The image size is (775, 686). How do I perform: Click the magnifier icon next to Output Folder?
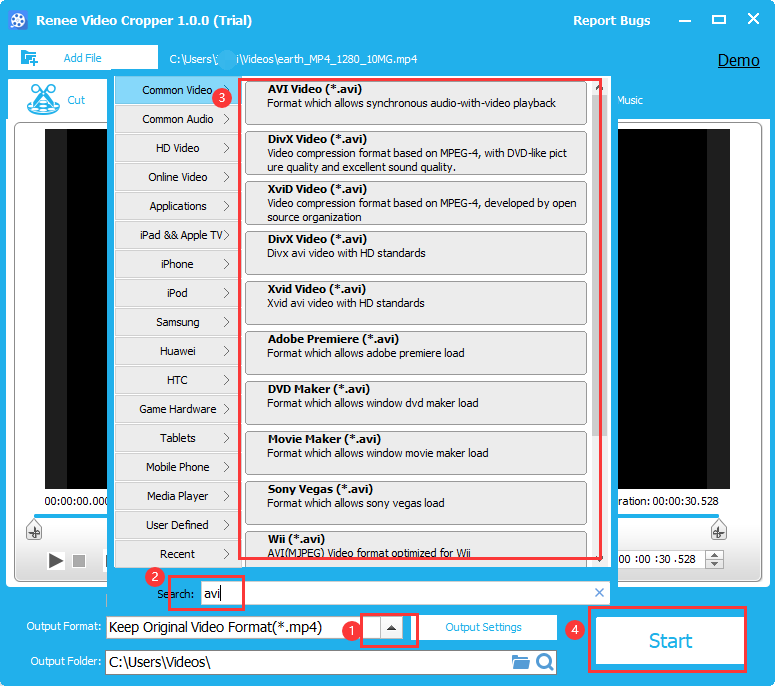pyautogui.click(x=544, y=662)
